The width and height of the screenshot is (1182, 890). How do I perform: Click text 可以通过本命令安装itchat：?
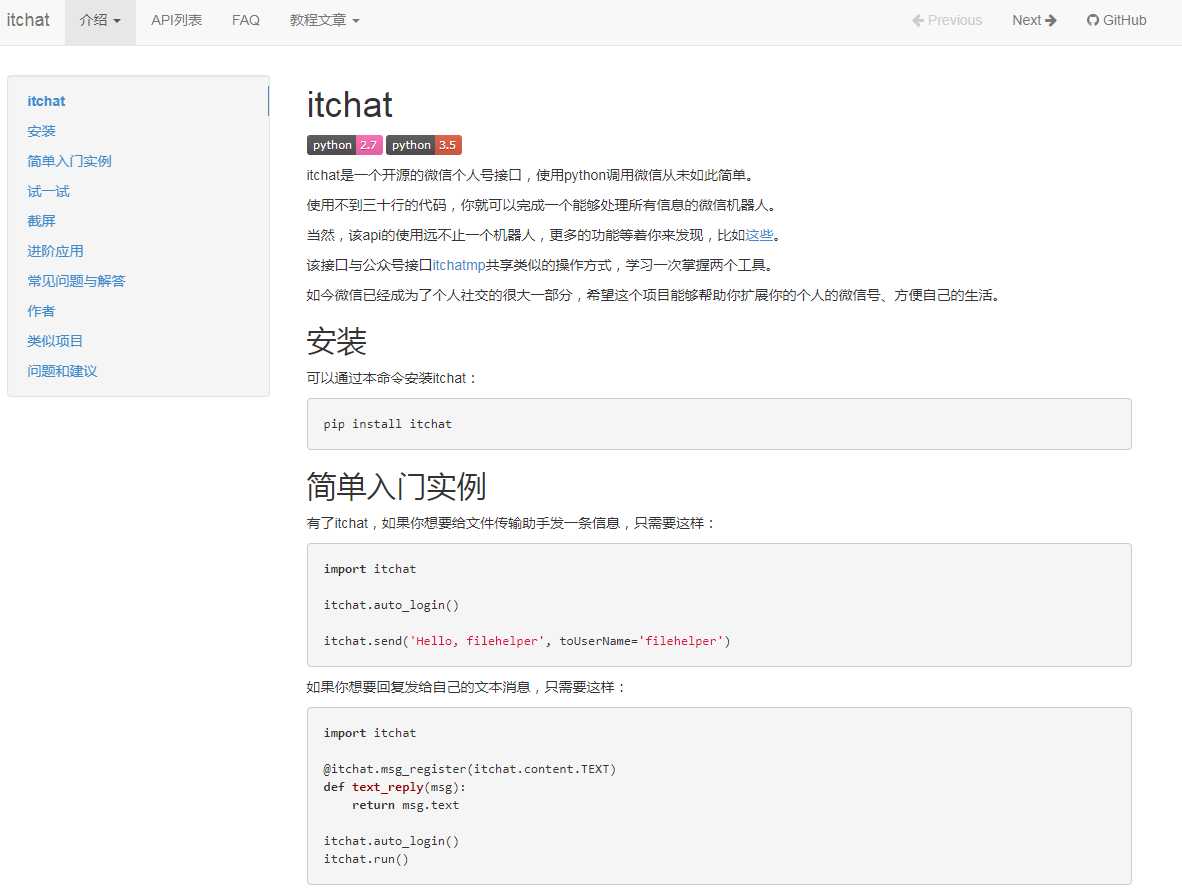[392, 378]
